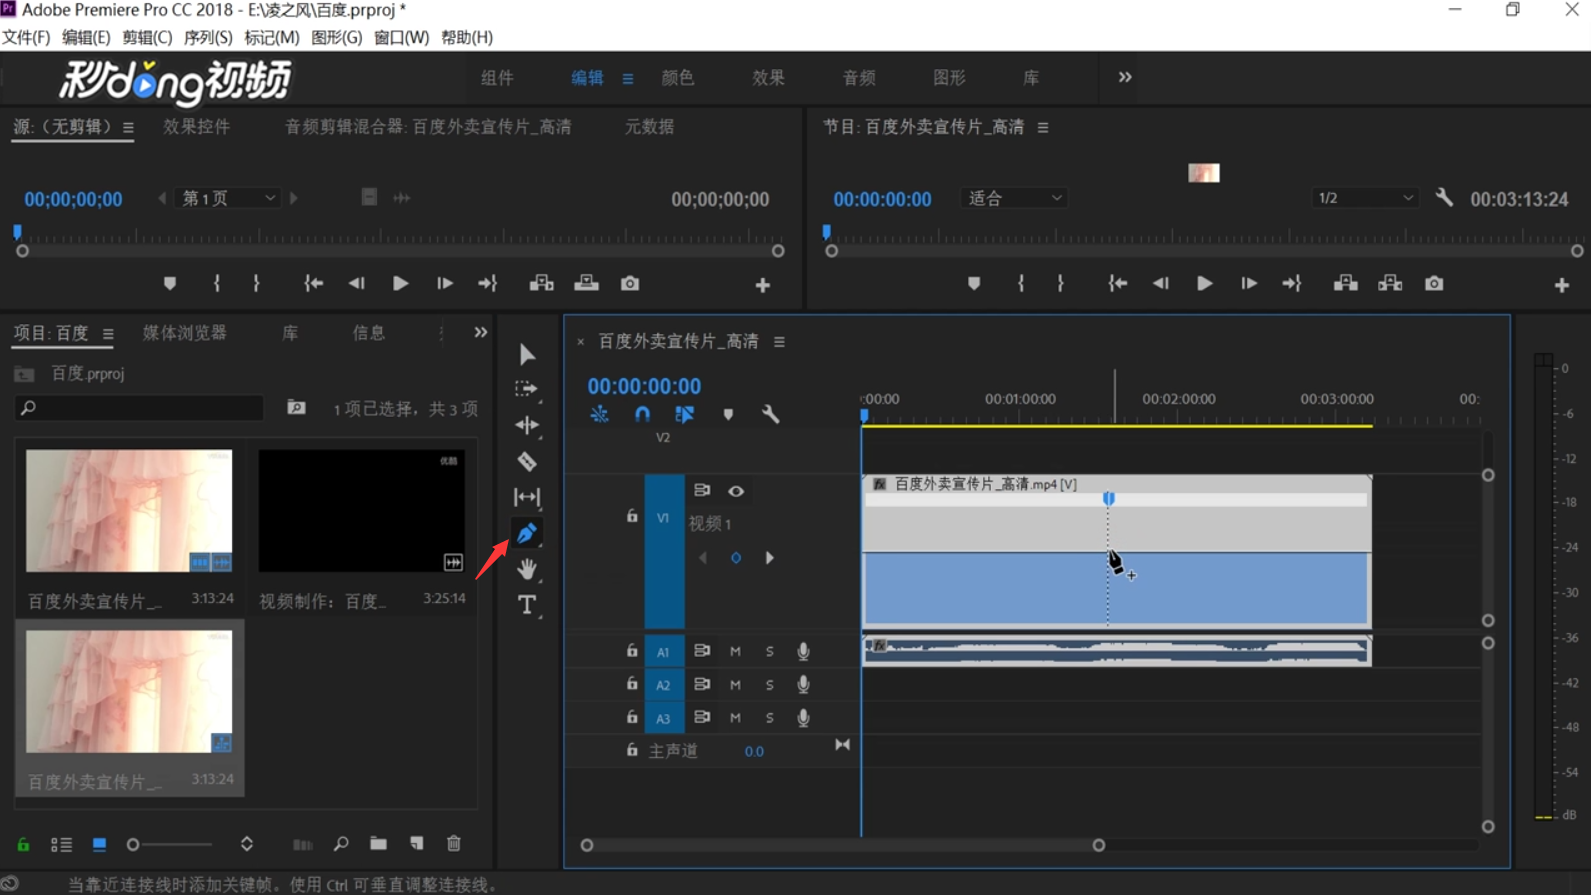The image size is (1591, 895).
Task: Select the Track Select Forward tool
Action: click(526, 389)
